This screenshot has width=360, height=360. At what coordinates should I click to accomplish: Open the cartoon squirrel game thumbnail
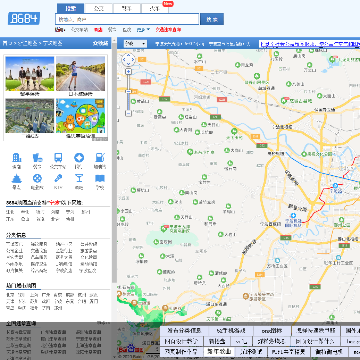pyautogui.click(x=80, y=116)
